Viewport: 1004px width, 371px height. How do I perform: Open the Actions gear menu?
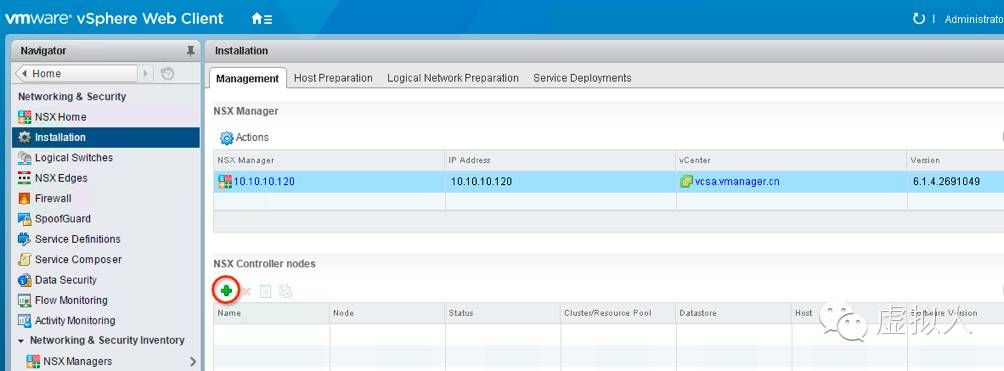pyautogui.click(x=245, y=137)
